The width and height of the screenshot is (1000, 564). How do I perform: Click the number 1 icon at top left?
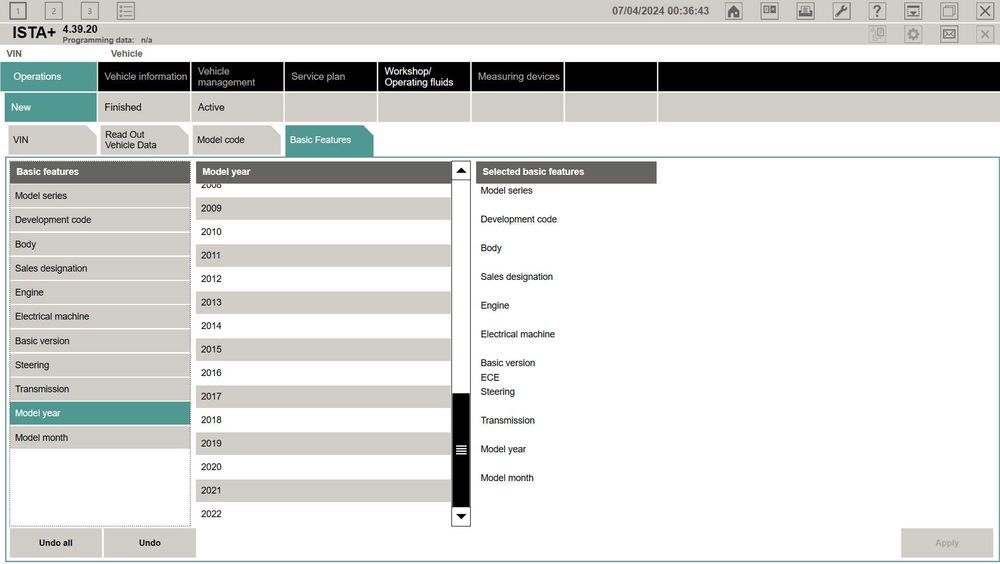click(x=18, y=11)
